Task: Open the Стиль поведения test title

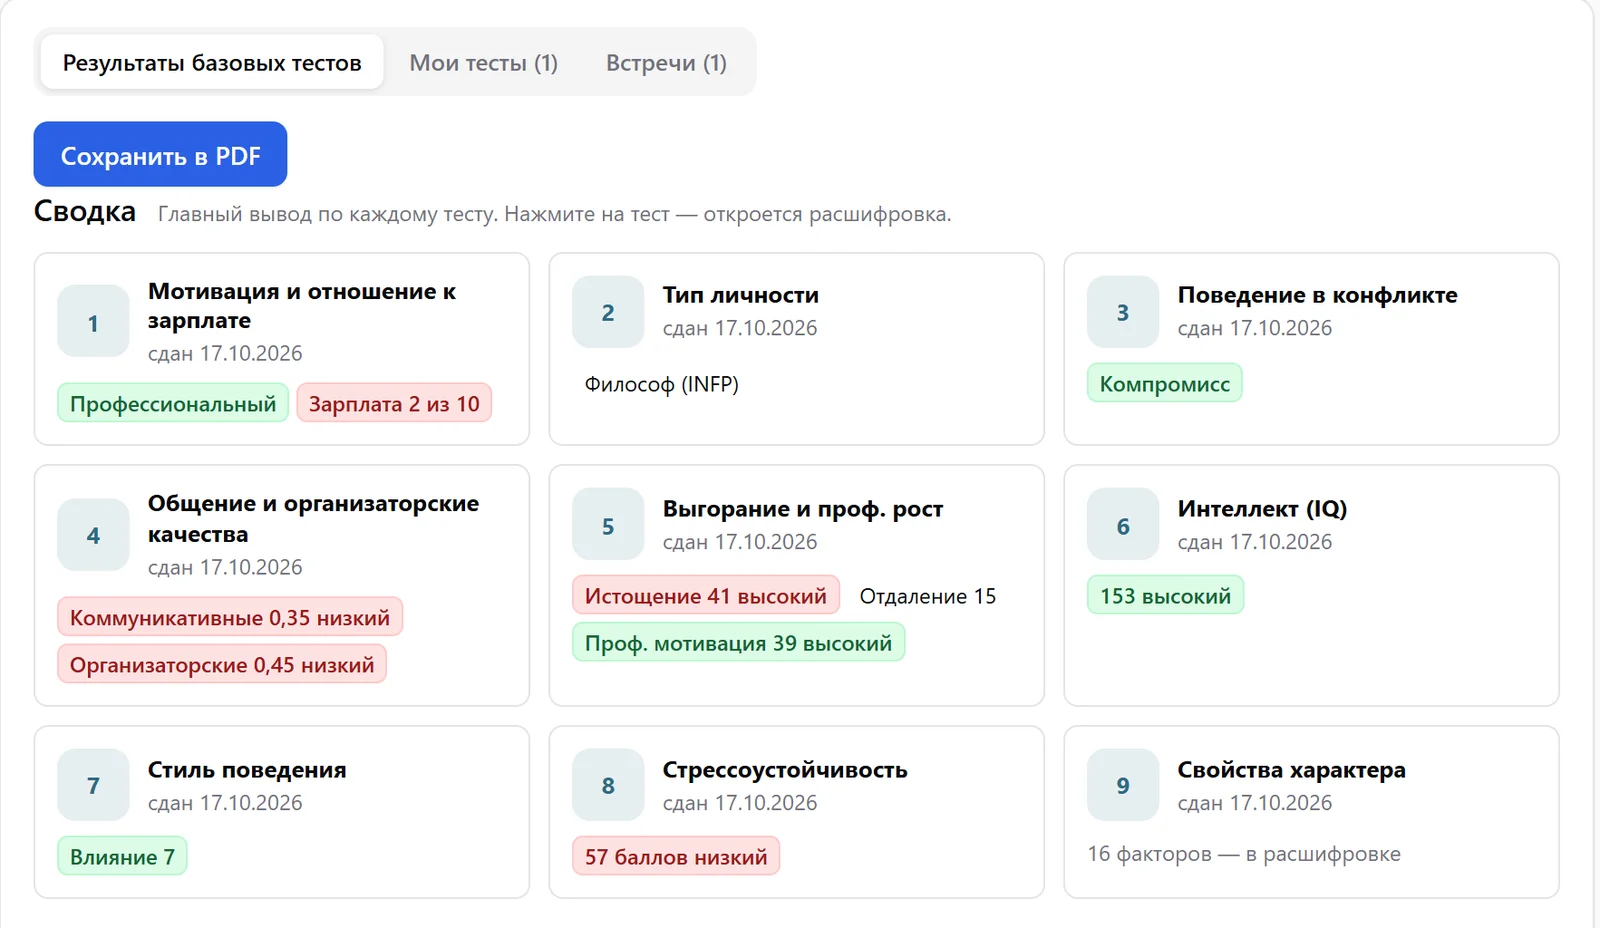Action: pos(247,770)
